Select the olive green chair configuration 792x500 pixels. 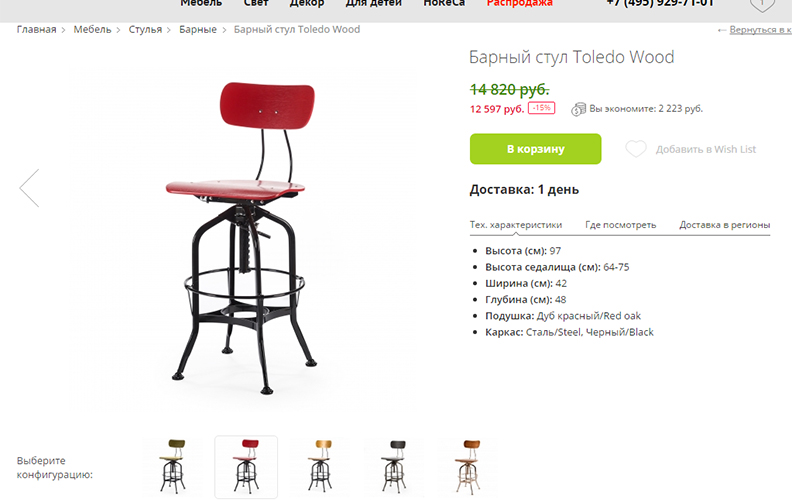coord(173,466)
